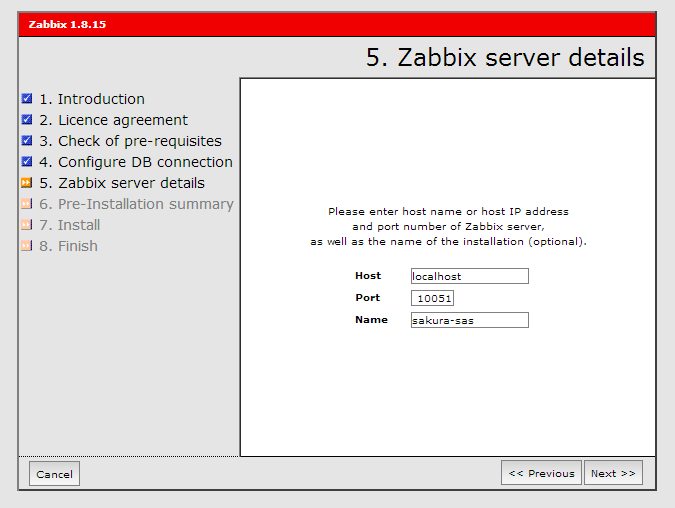
Task: Click the greyed icon beside Pre-Installation summary
Action: [x=27, y=204]
